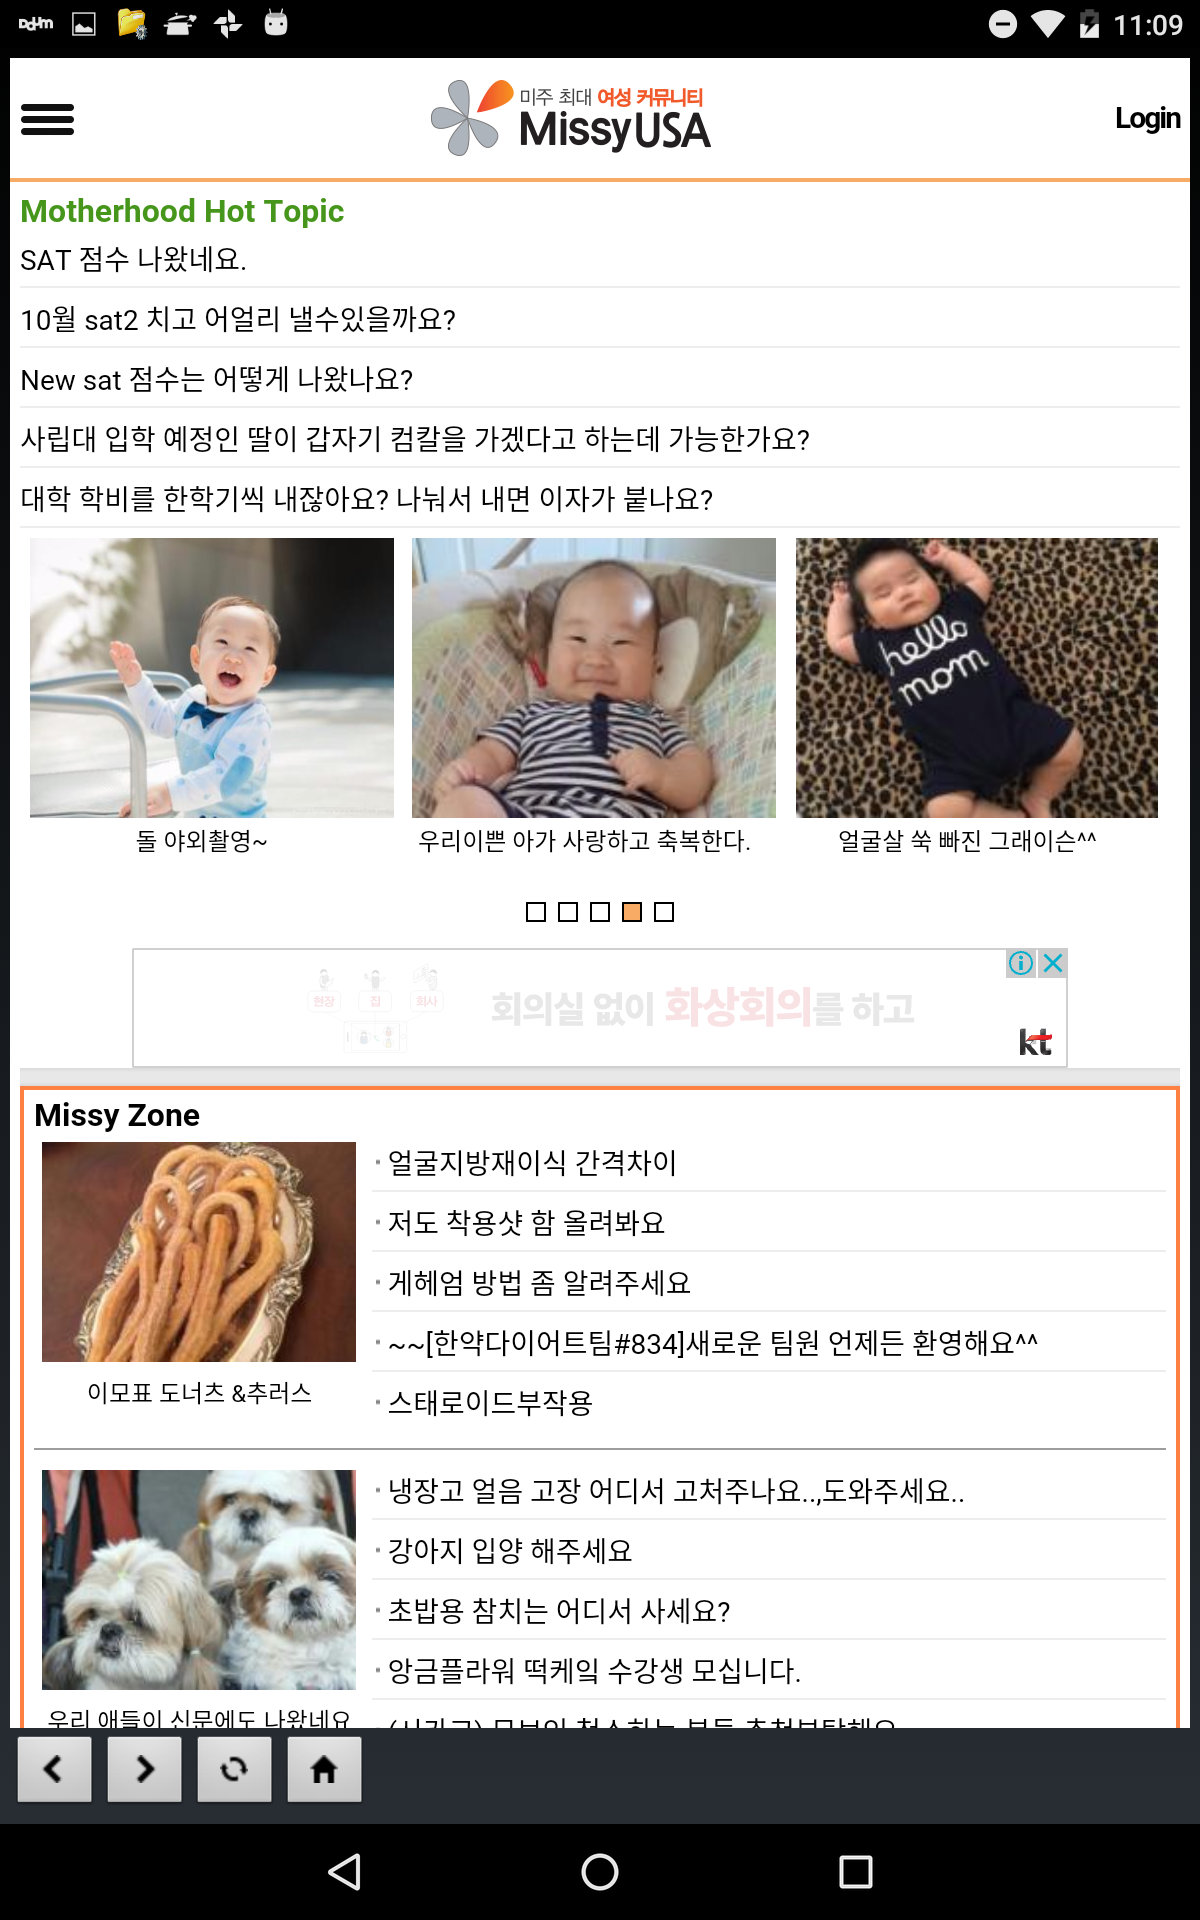1200x1920 pixels.
Task: Open the hamburger menu
Action: [47, 119]
